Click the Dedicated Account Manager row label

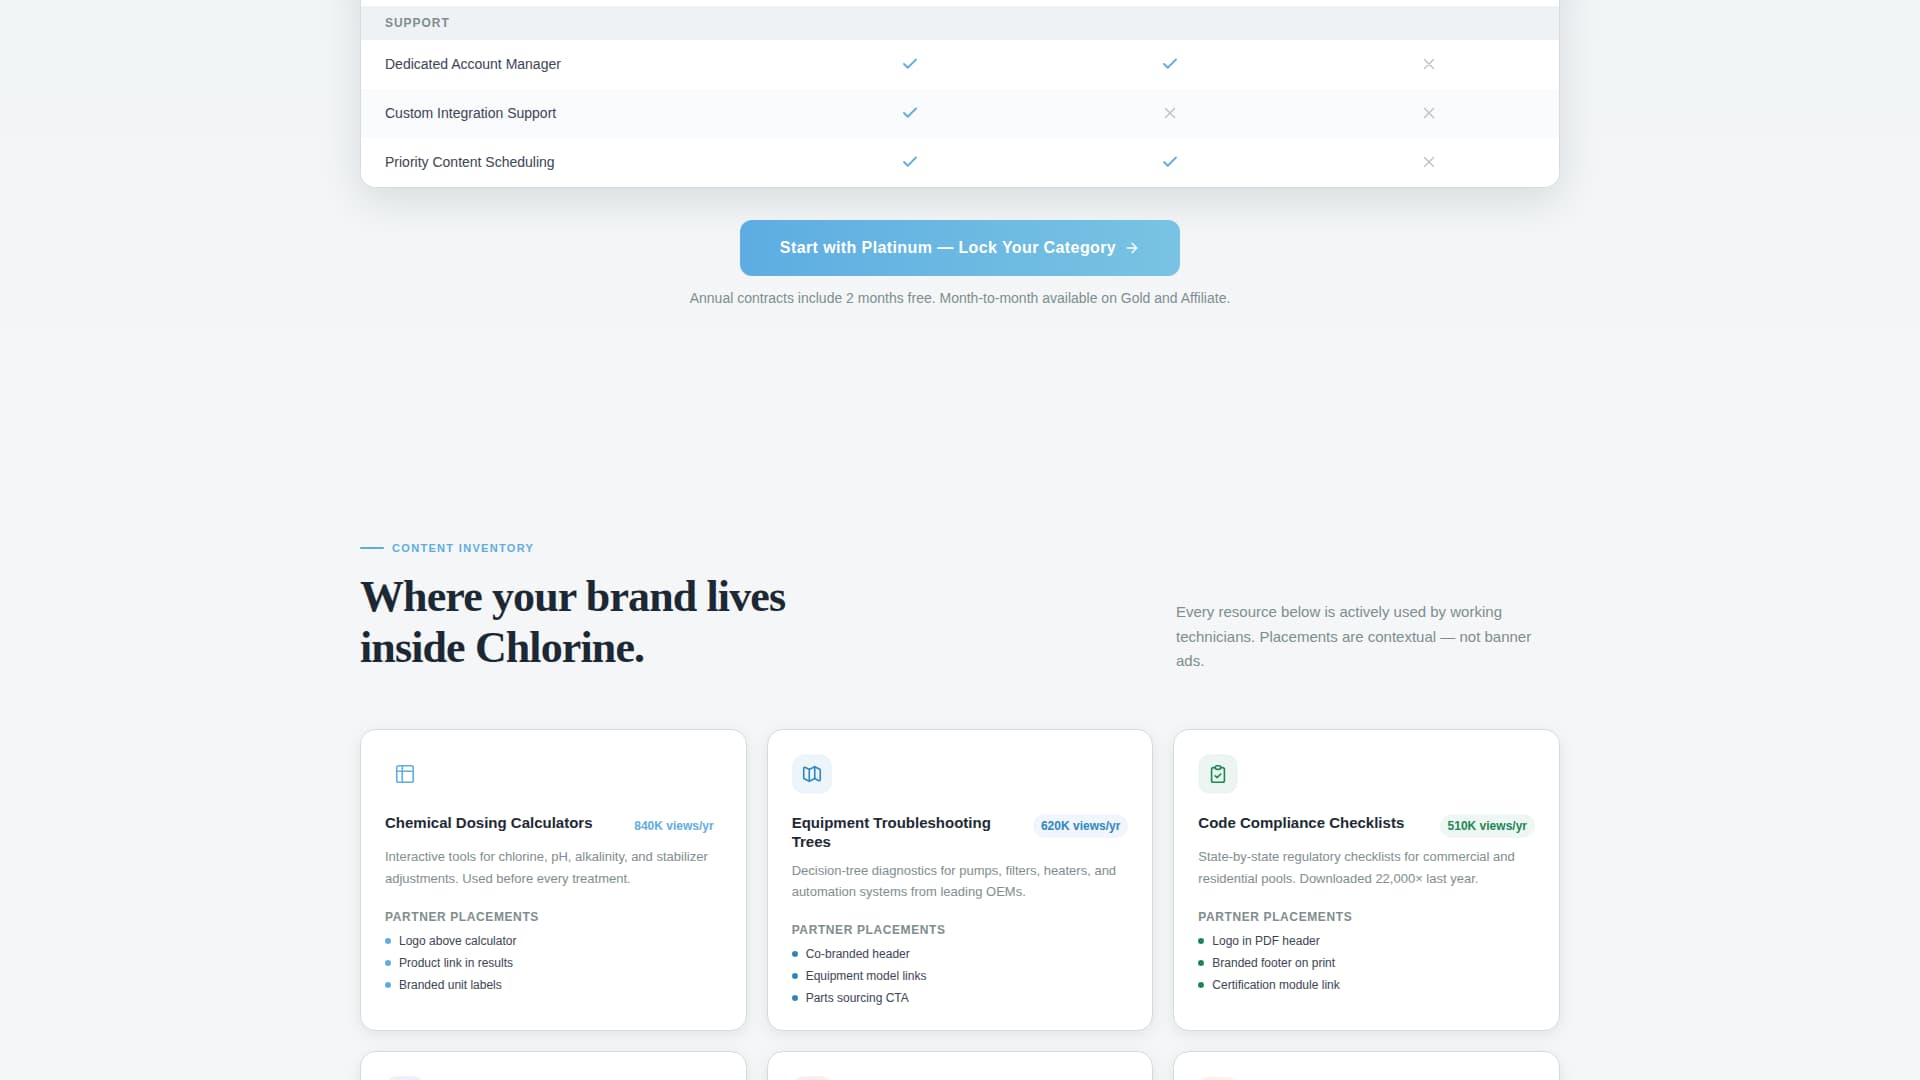click(x=473, y=64)
